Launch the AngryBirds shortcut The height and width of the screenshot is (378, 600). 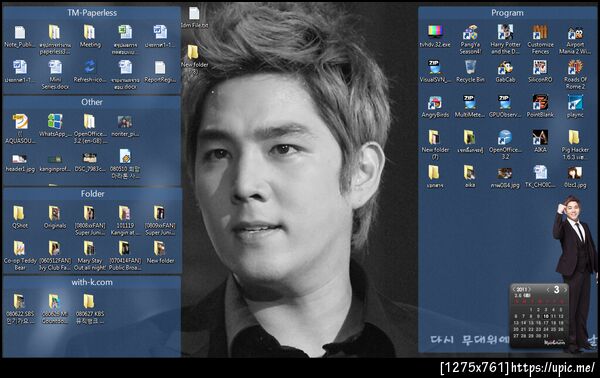(435, 106)
